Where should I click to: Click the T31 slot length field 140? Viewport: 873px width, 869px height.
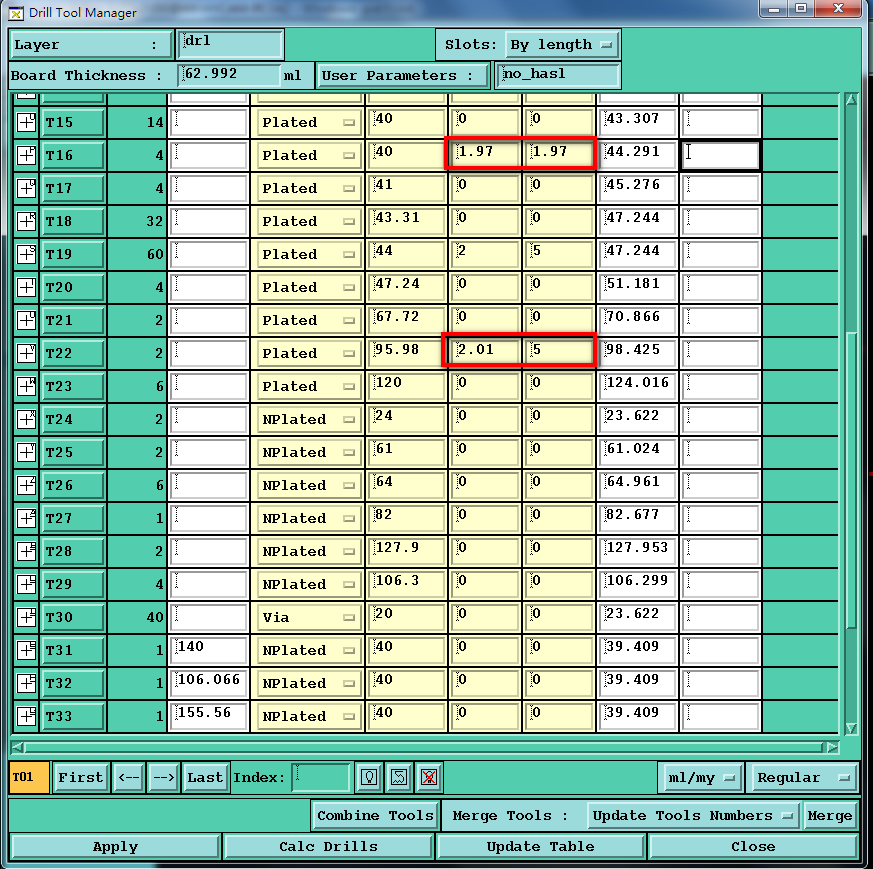point(209,649)
